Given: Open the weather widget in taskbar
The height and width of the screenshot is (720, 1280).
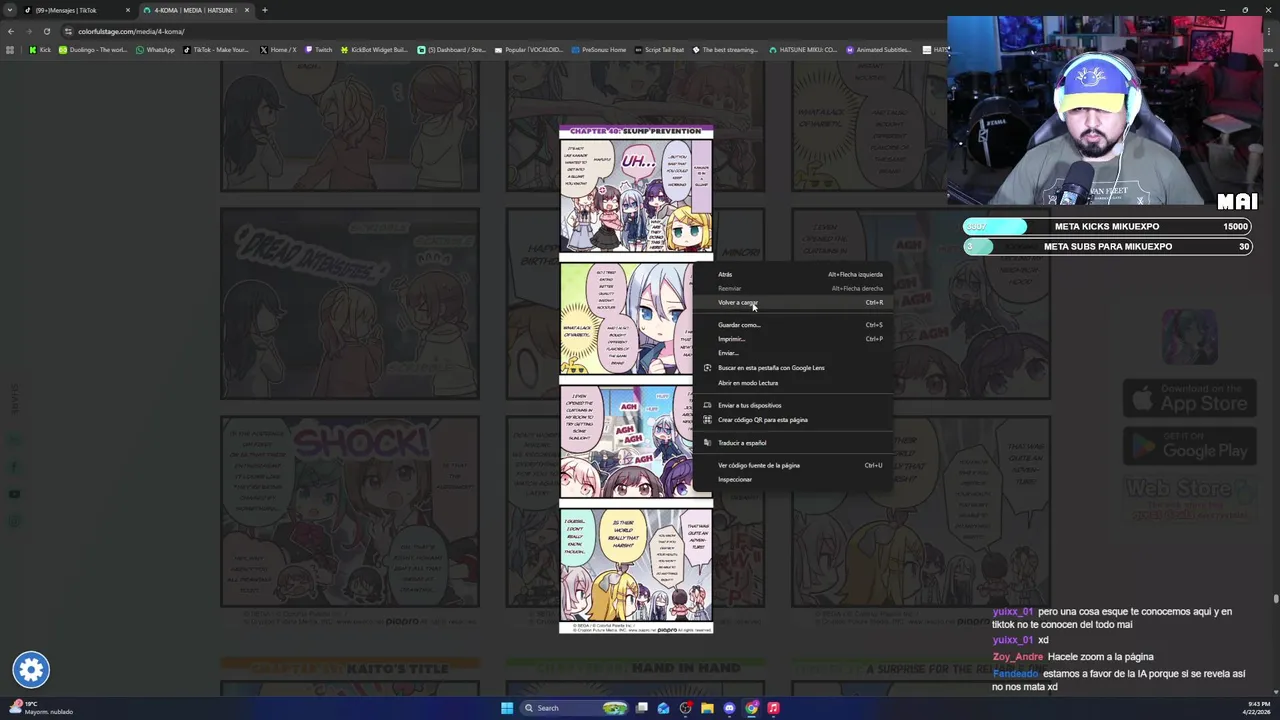Looking at the screenshot, I should point(40,708).
